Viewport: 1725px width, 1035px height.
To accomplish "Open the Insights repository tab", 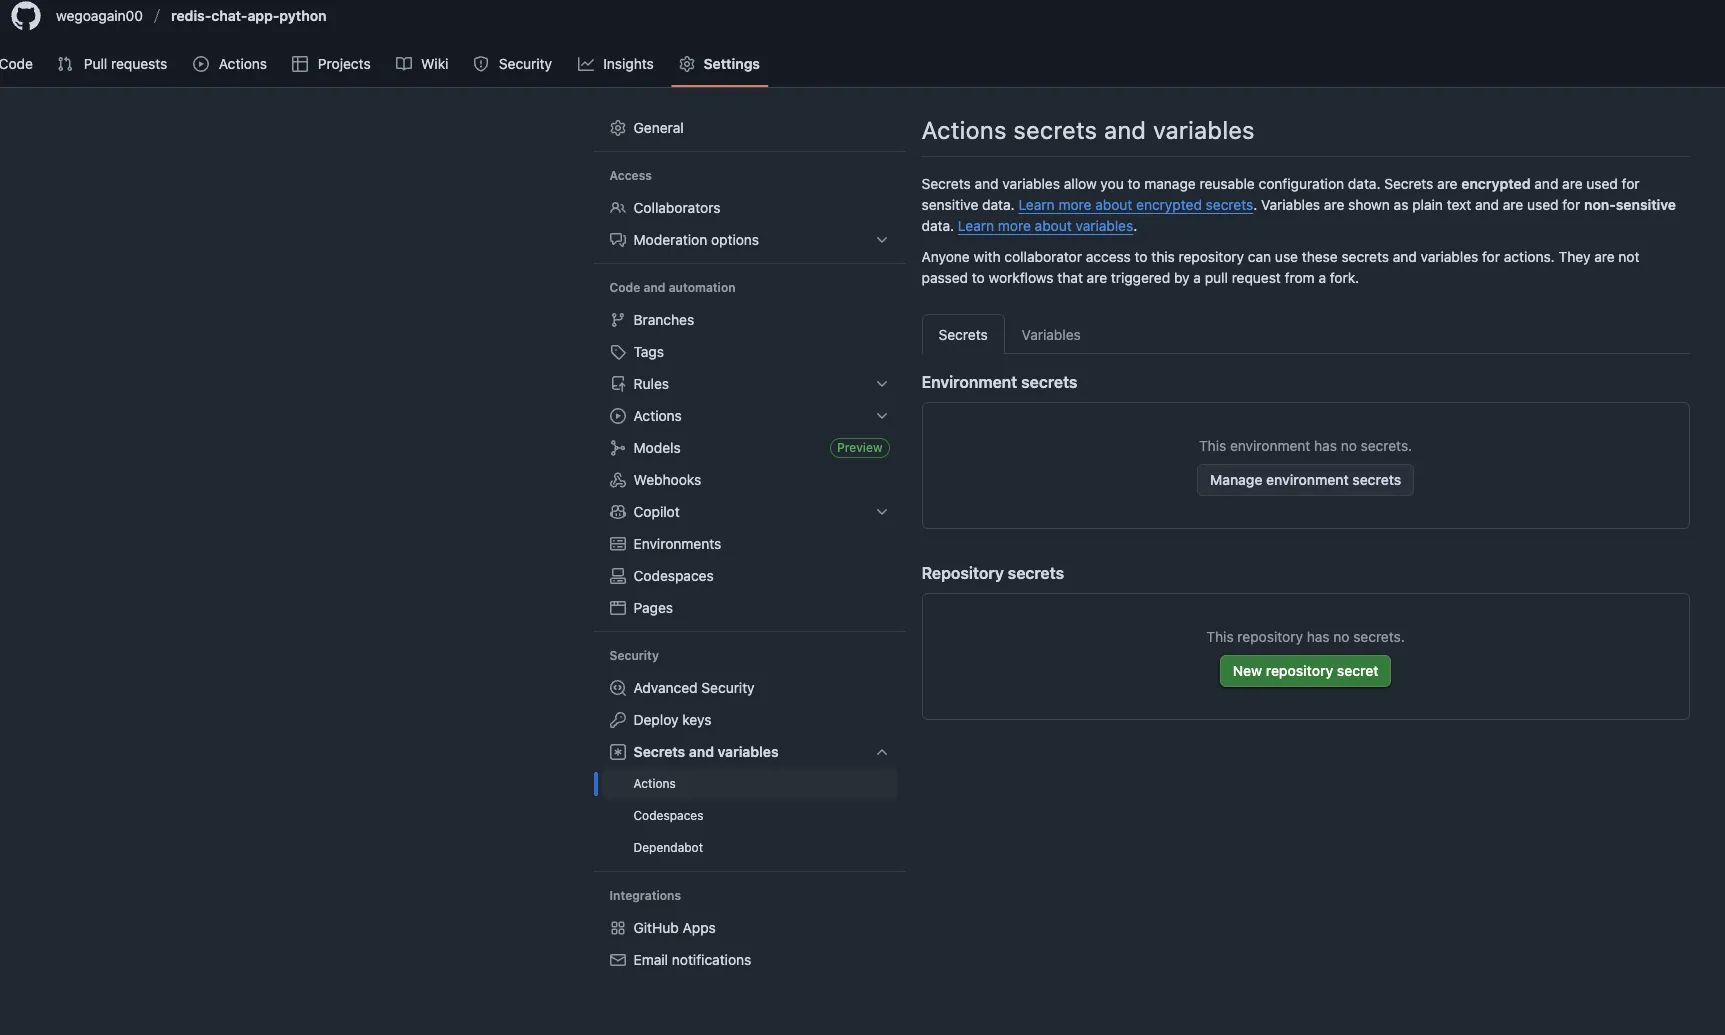I will [615, 64].
